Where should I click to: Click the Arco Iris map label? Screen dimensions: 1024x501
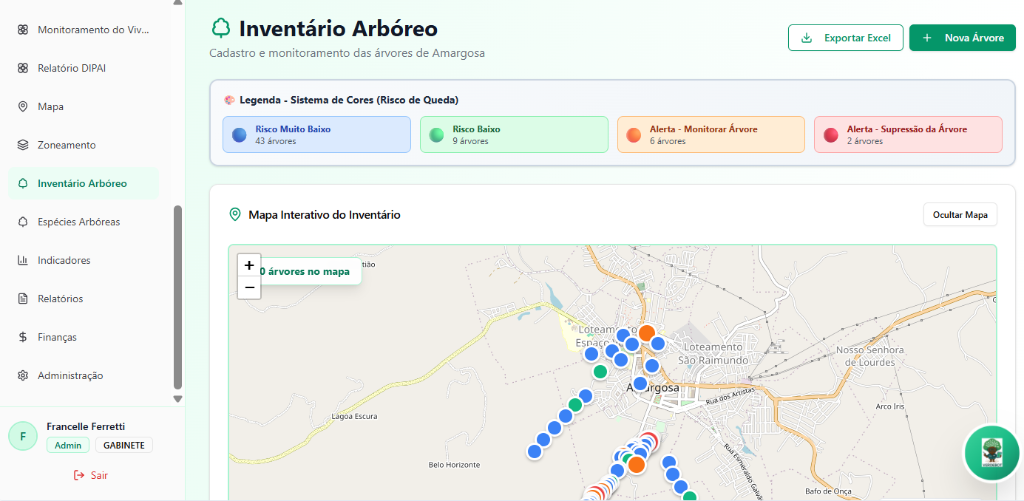(891, 406)
